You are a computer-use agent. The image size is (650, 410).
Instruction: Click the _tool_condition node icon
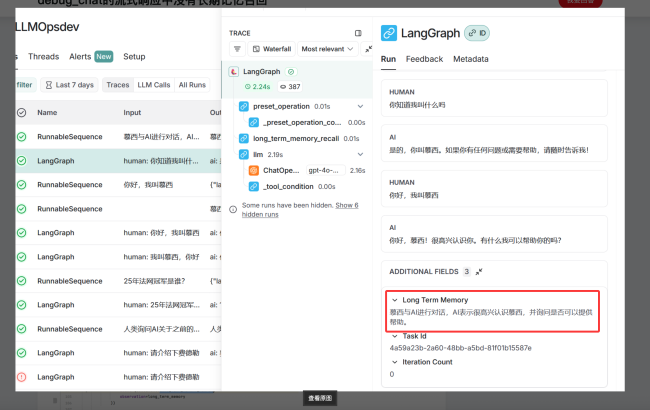pos(254,187)
